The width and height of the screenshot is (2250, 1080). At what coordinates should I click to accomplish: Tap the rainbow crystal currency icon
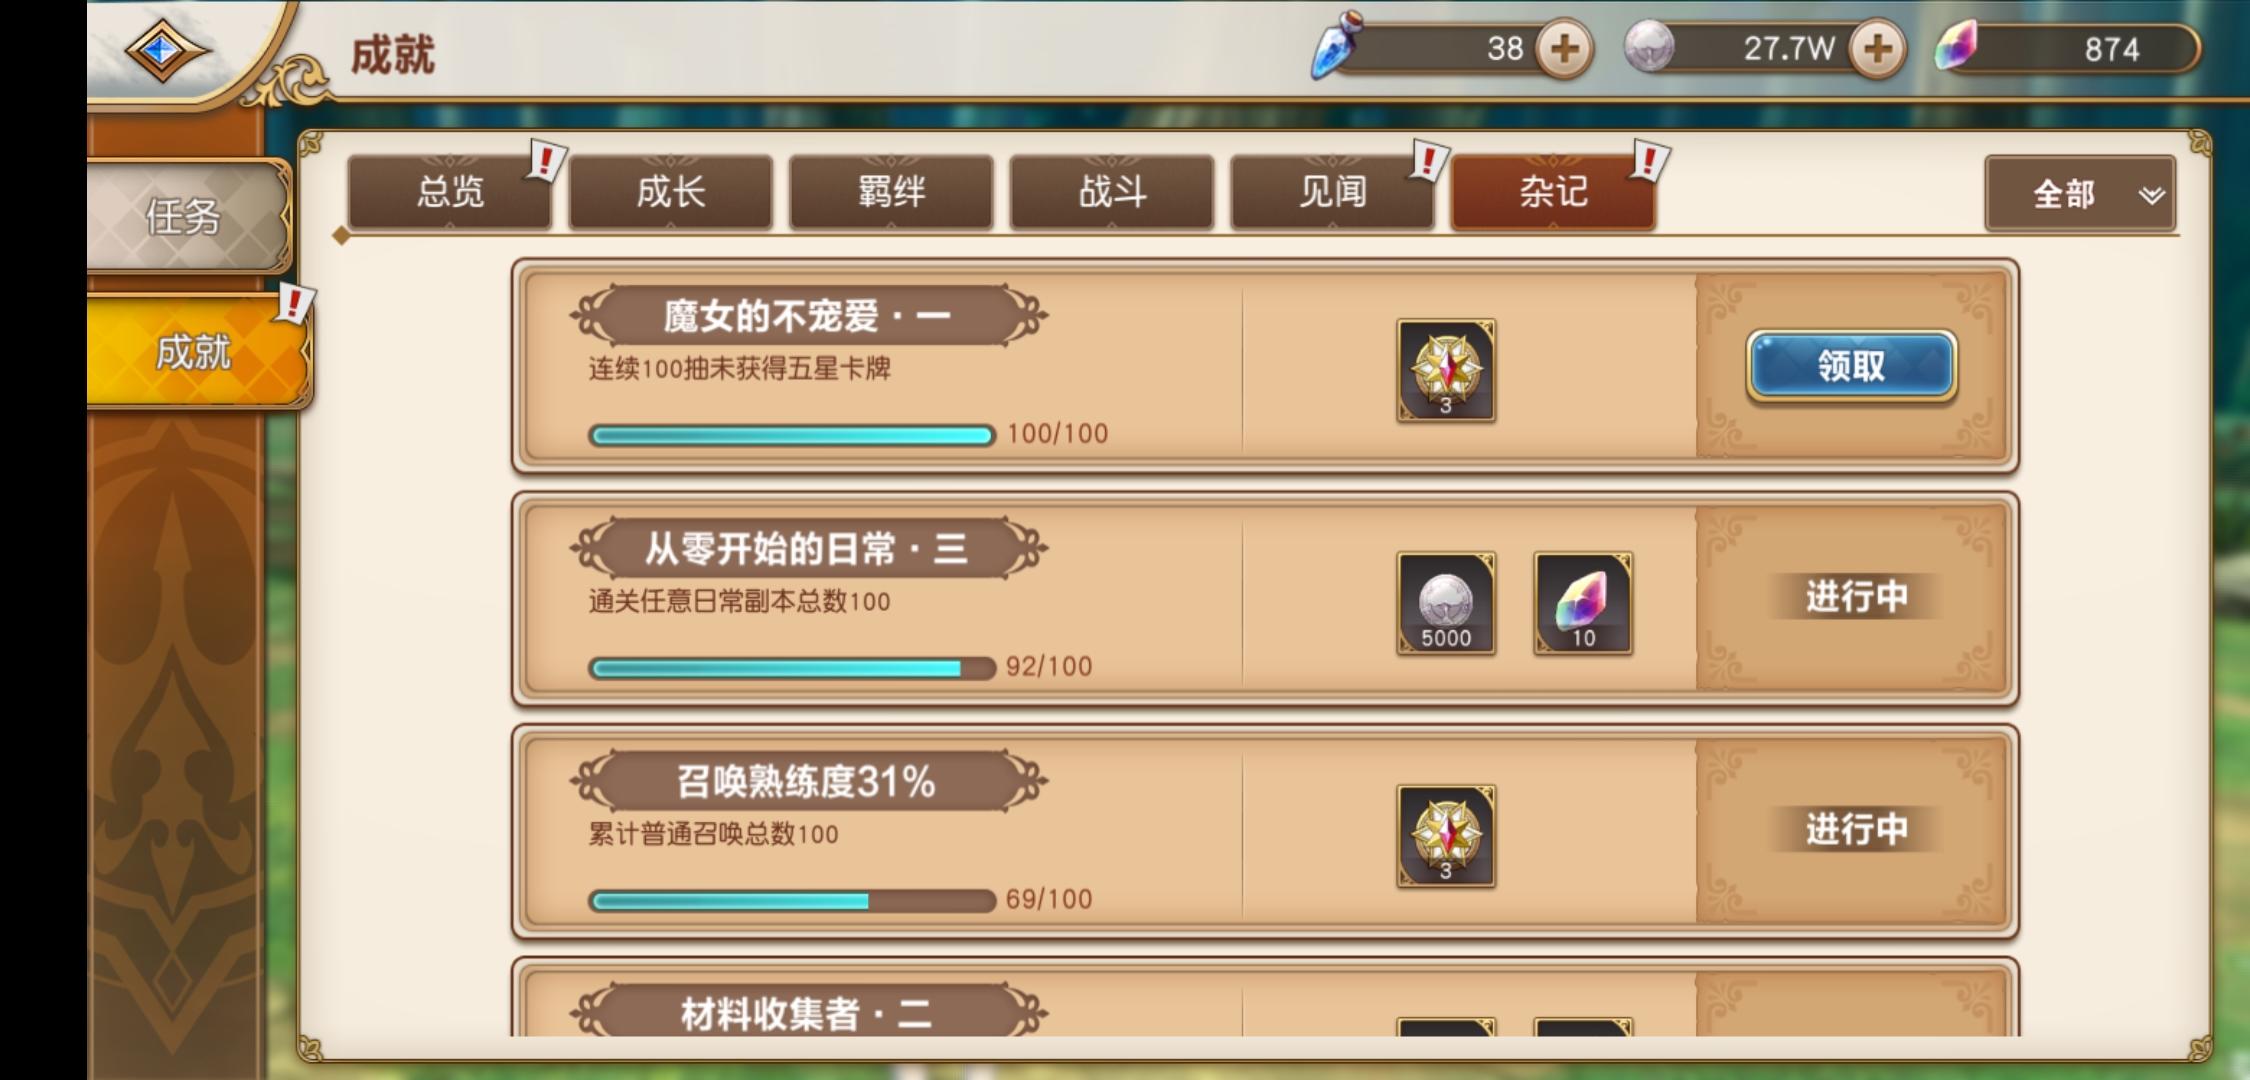pyautogui.click(x=1956, y=46)
